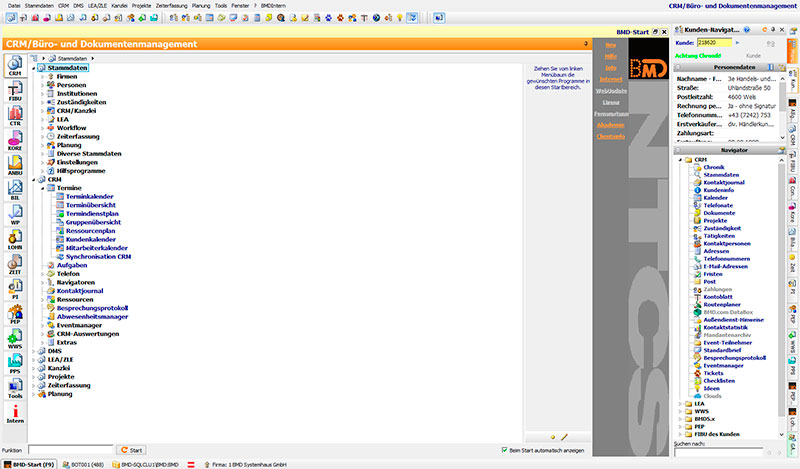Open Terminkalender in the CRM tree
Viewport: 800px width, 469px height.
[90, 197]
